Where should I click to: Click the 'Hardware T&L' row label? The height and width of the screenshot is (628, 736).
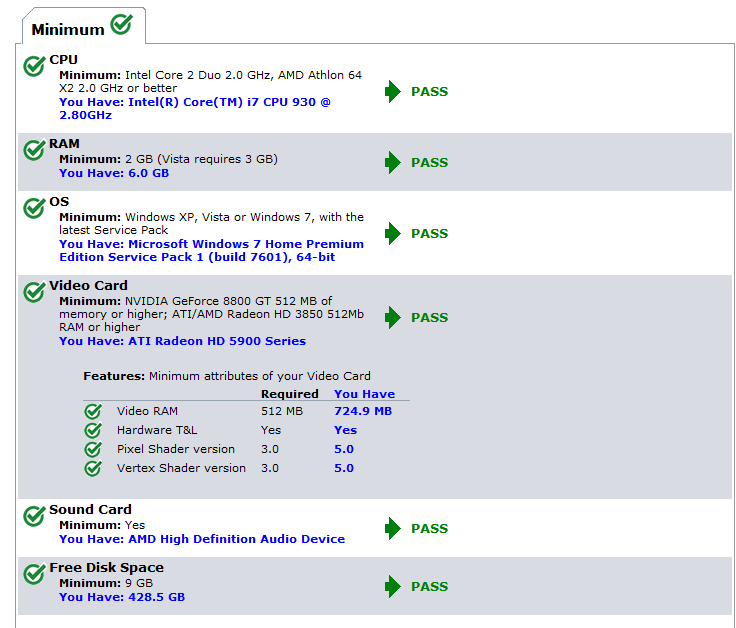(157, 430)
